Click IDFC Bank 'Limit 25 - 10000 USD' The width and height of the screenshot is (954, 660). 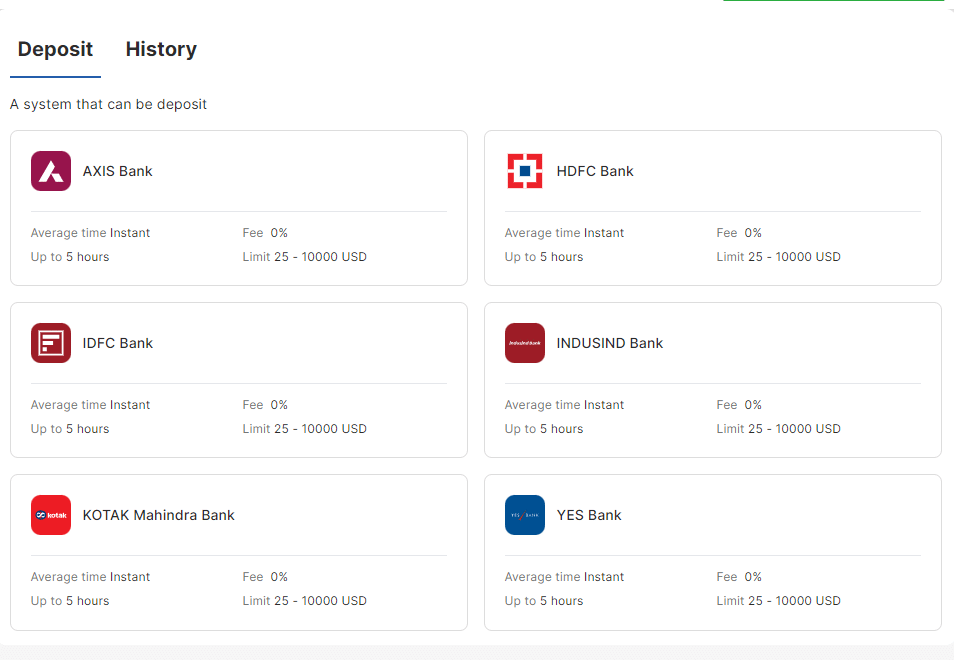[305, 429]
